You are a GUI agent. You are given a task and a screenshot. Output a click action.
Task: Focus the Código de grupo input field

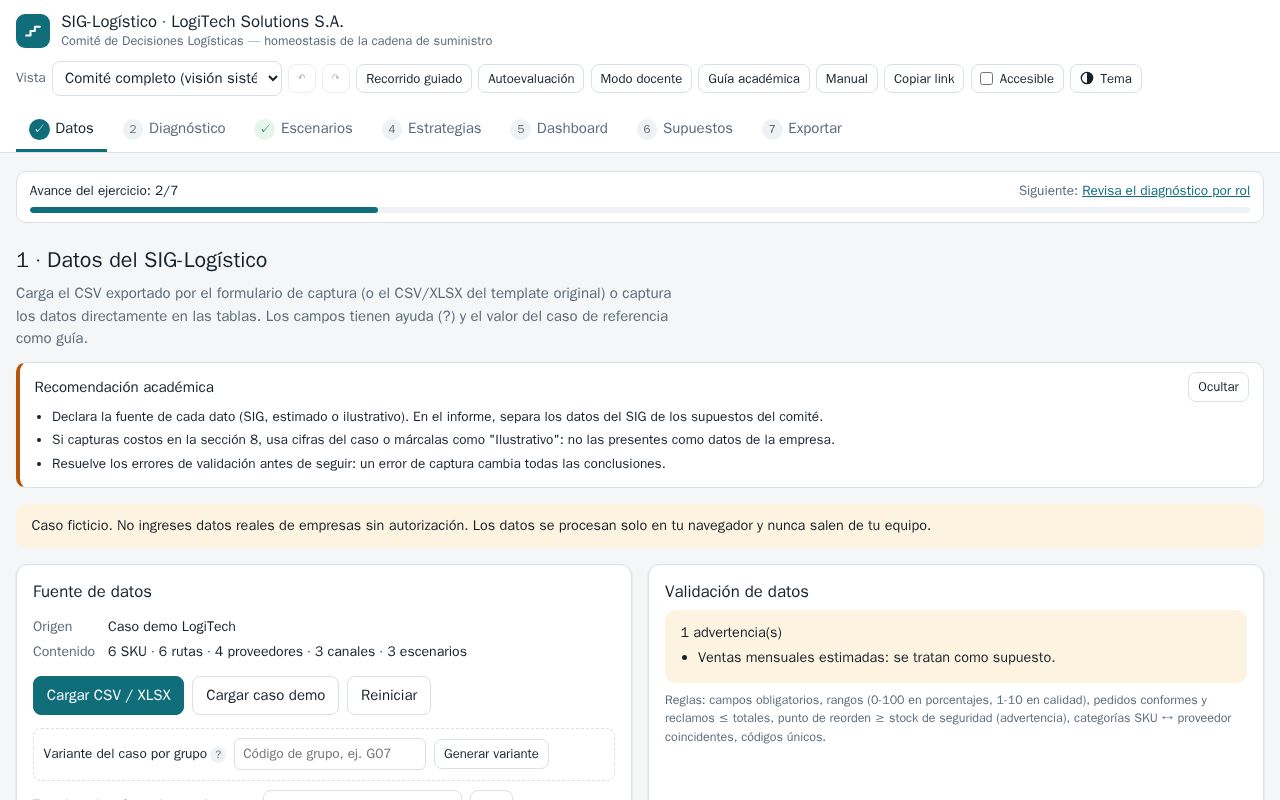coord(330,754)
